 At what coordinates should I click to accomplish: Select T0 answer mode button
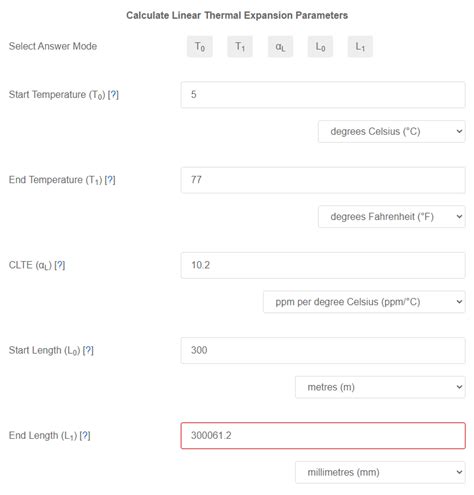[x=200, y=47]
